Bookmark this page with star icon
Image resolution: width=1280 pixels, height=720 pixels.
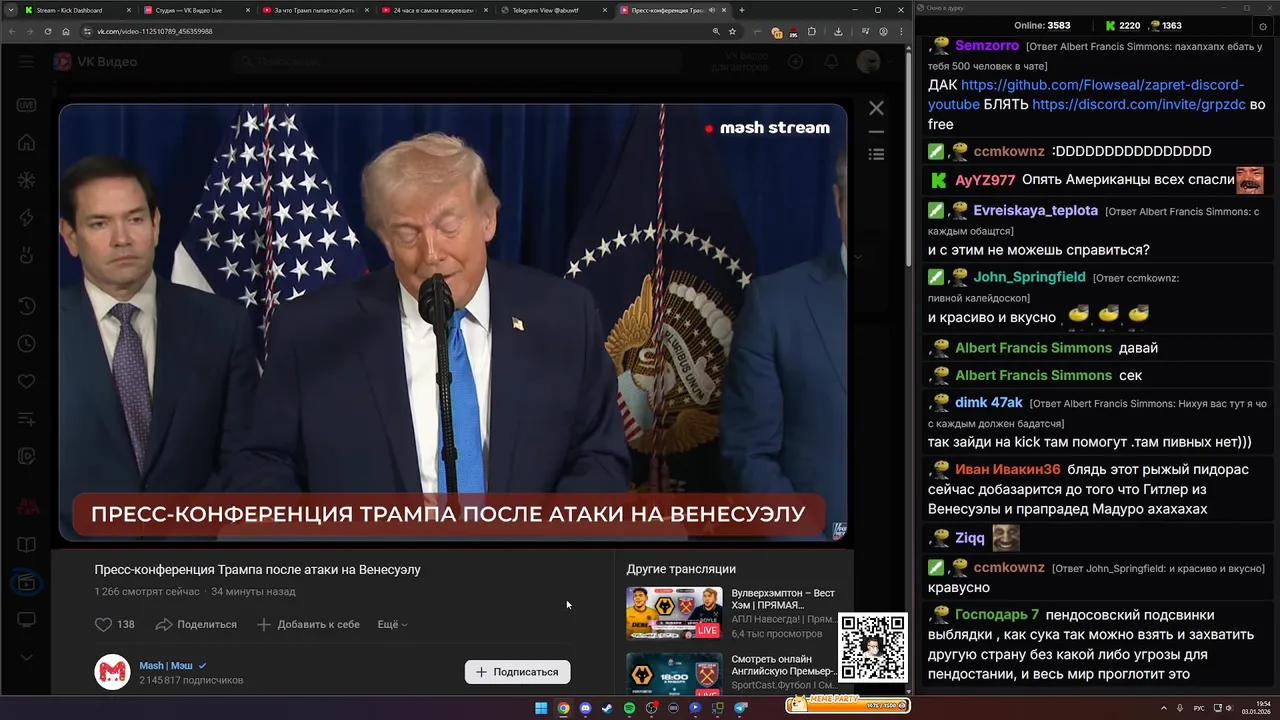(732, 31)
